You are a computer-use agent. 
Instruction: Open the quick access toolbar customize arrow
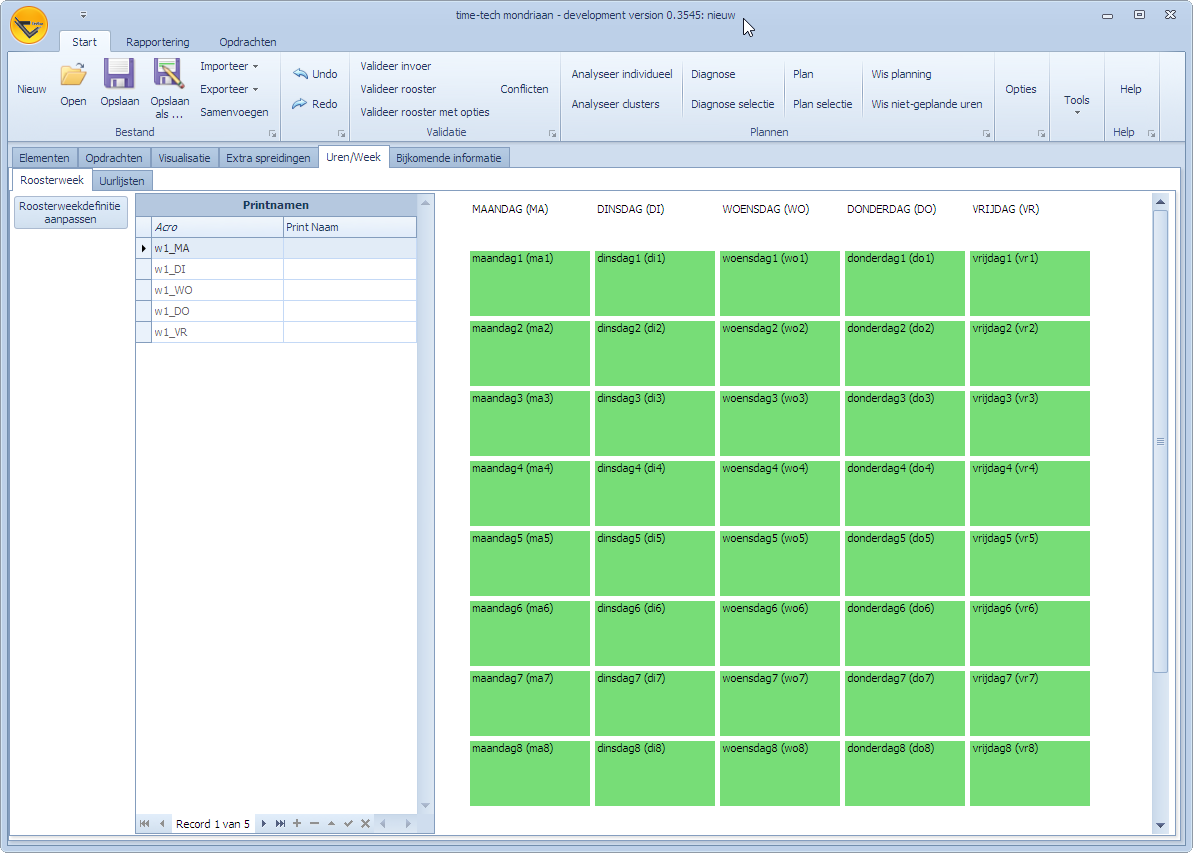tap(83, 14)
